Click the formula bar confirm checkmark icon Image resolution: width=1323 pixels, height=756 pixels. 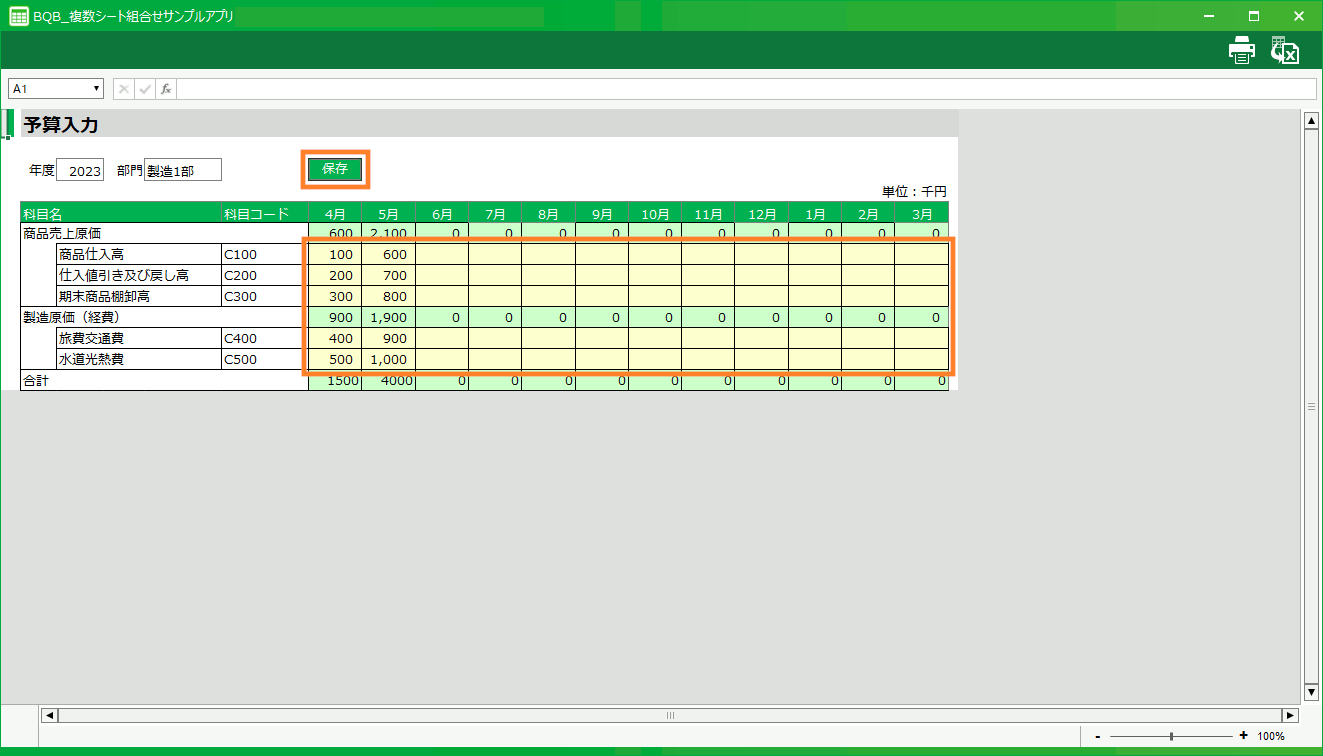tap(145, 89)
